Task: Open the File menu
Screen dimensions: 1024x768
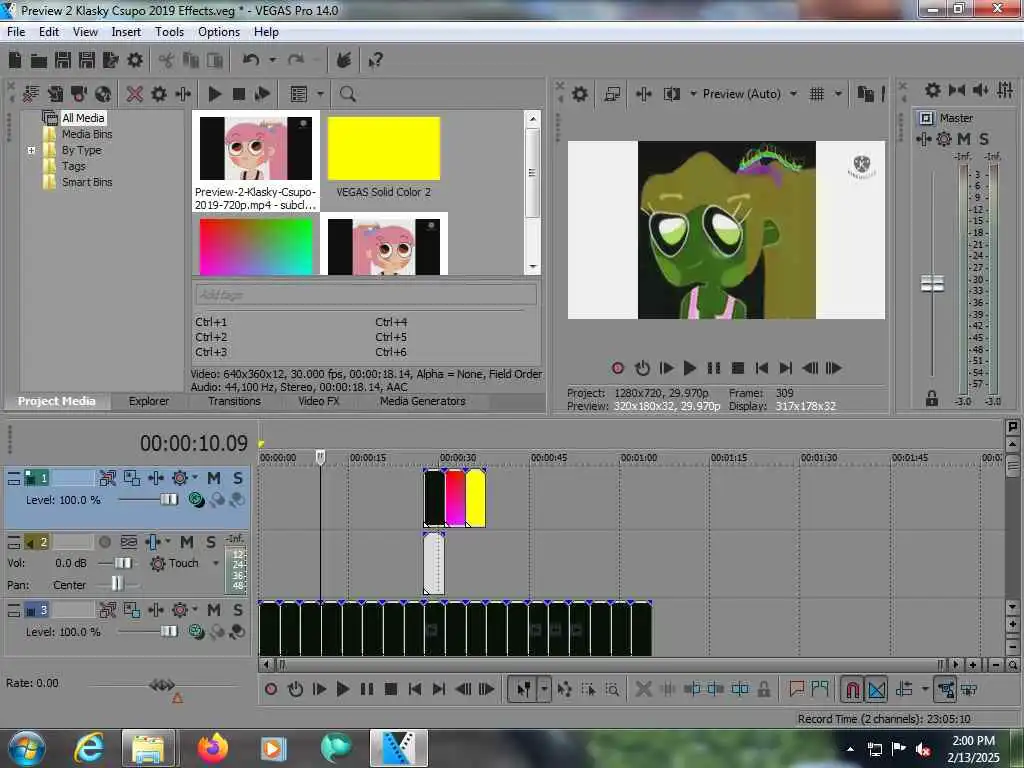Action: (16, 31)
